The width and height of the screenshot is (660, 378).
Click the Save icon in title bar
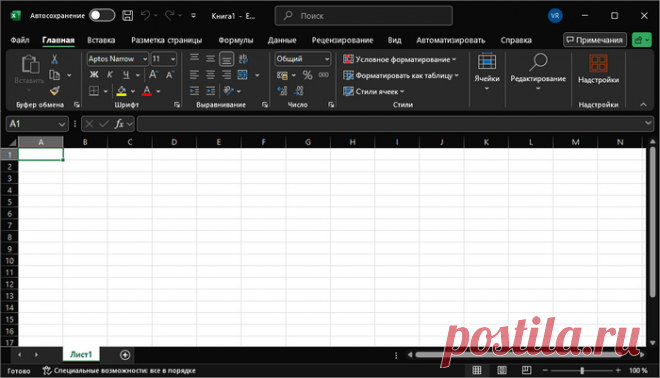(x=128, y=16)
